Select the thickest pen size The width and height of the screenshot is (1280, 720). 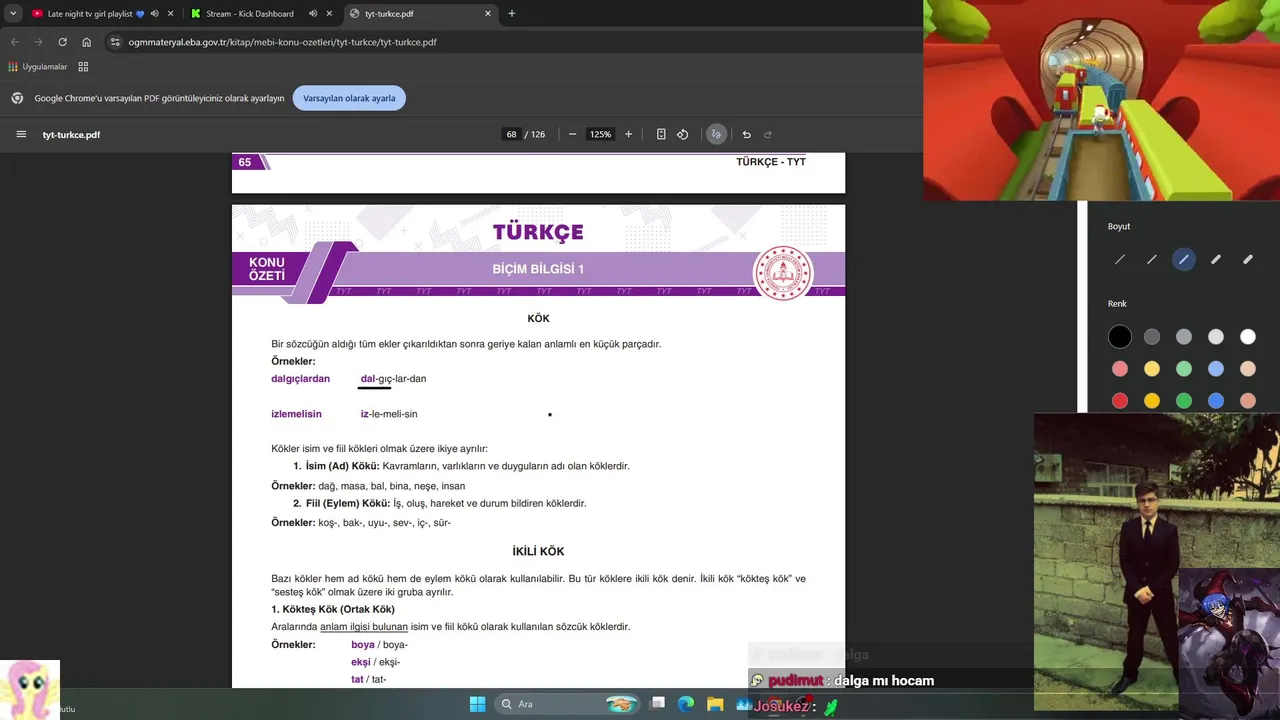click(x=1248, y=260)
